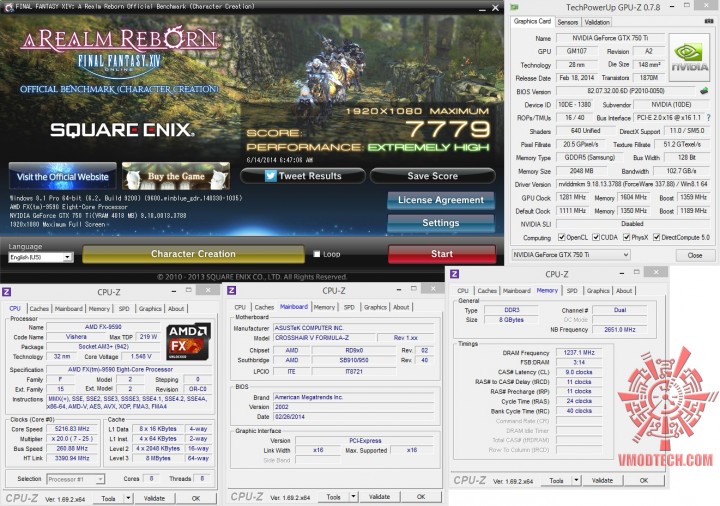The height and width of the screenshot is (506, 720).
Task: Click the Start benchmark button
Action: [442, 254]
